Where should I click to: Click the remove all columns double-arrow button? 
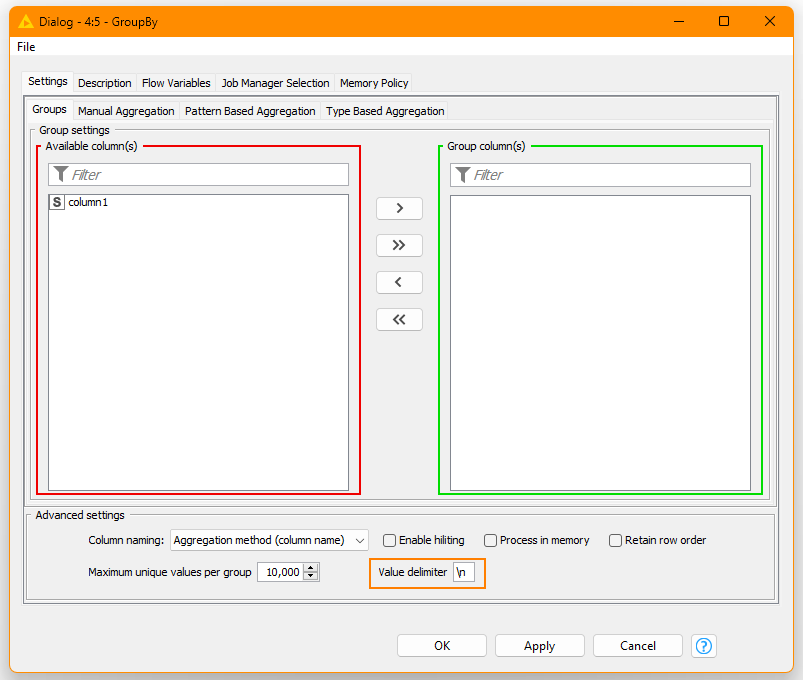[x=399, y=319]
